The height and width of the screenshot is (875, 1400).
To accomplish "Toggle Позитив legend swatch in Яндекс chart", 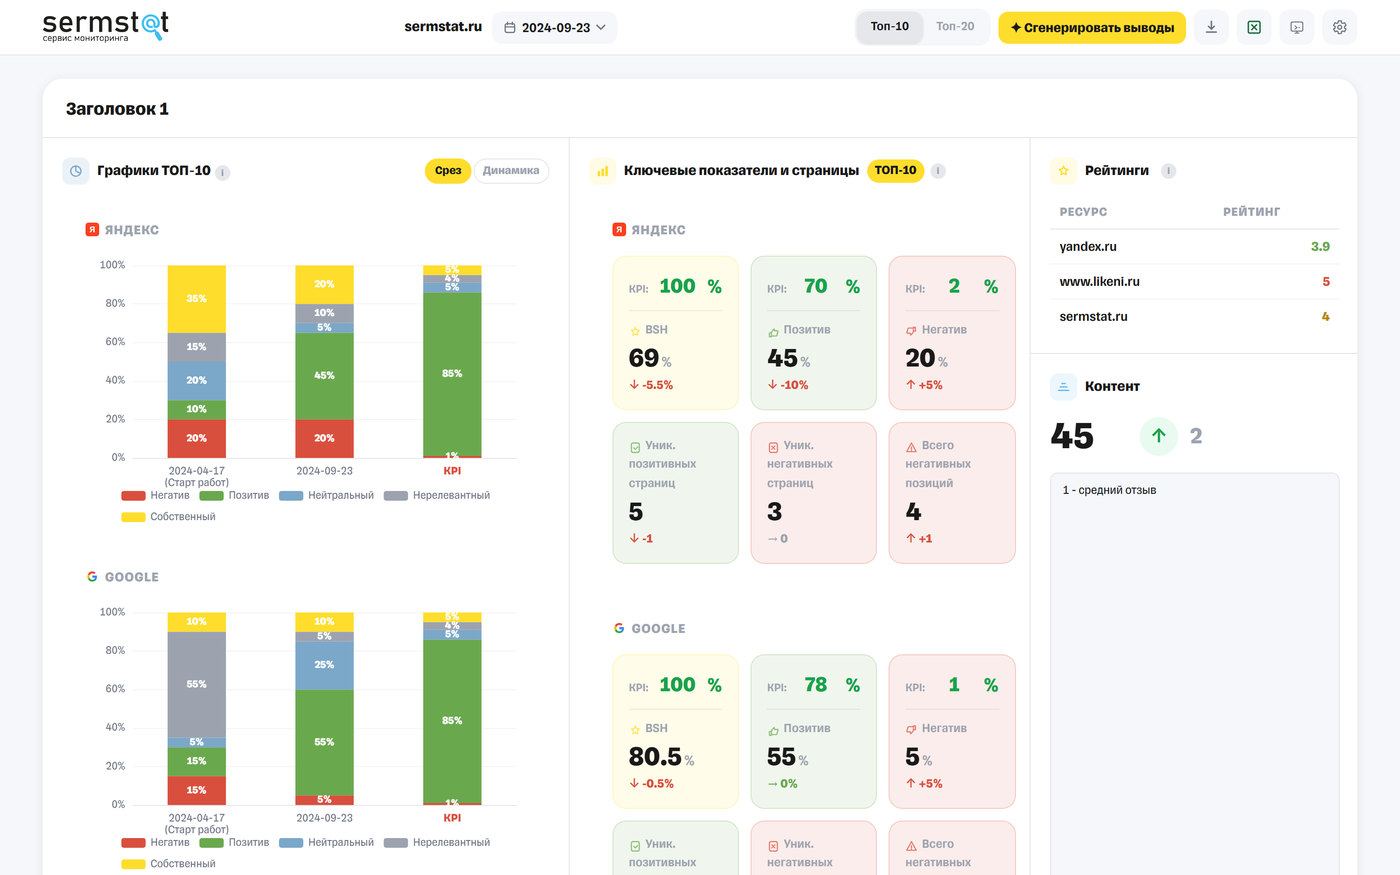I will 212,496.
